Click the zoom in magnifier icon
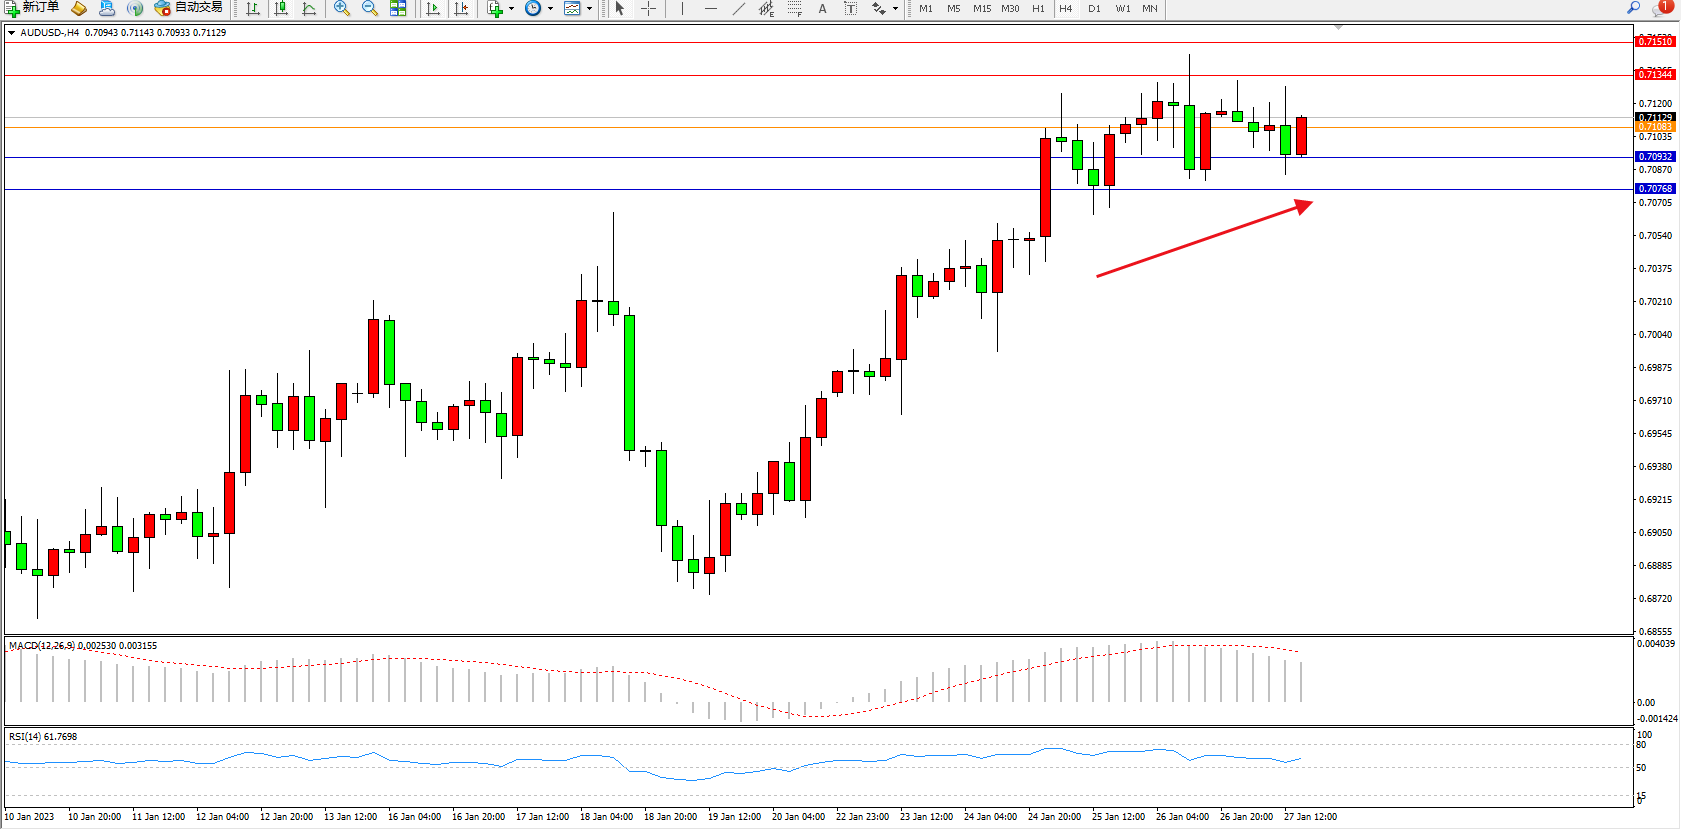 (x=341, y=8)
